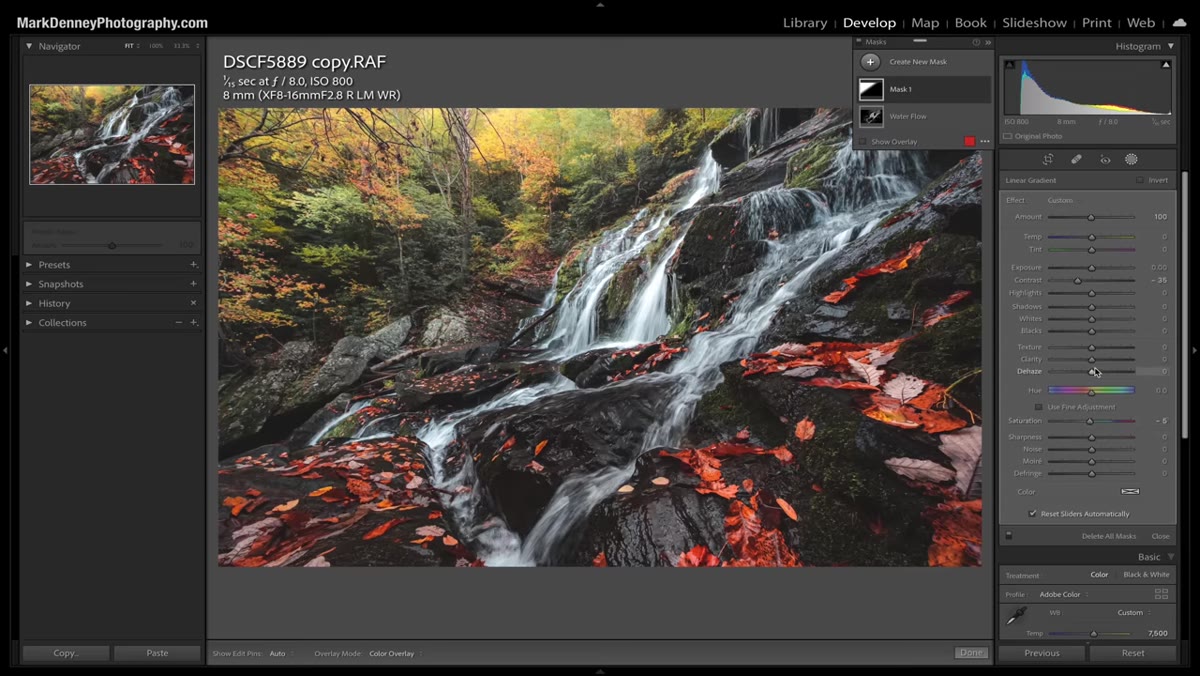The width and height of the screenshot is (1200, 676).
Task: Open the mask overlay options ellipsis
Action: tap(985, 142)
